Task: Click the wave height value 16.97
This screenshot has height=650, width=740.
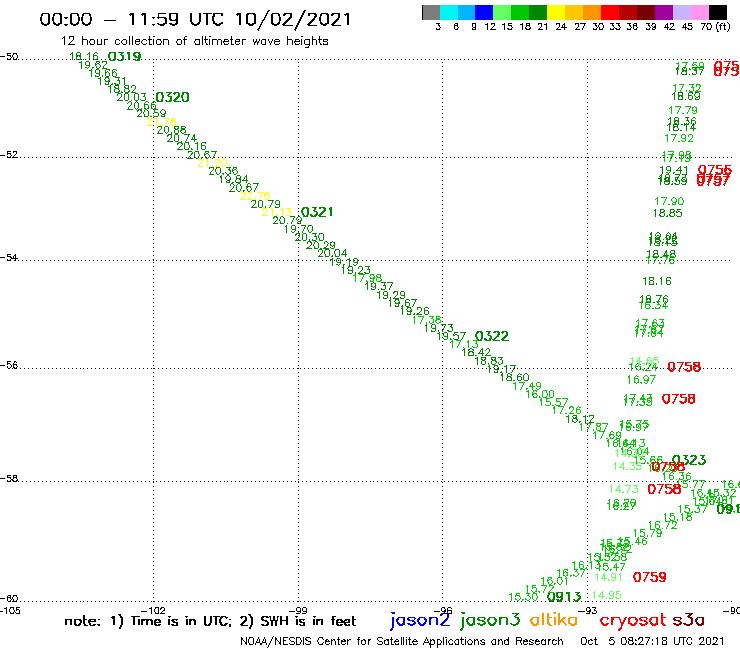Action: tap(641, 380)
